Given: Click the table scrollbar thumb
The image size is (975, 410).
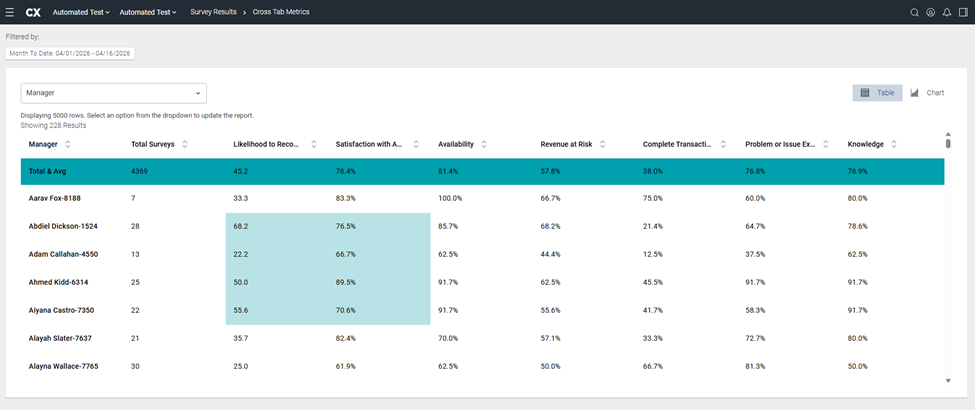Looking at the screenshot, I should click(948, 144).
